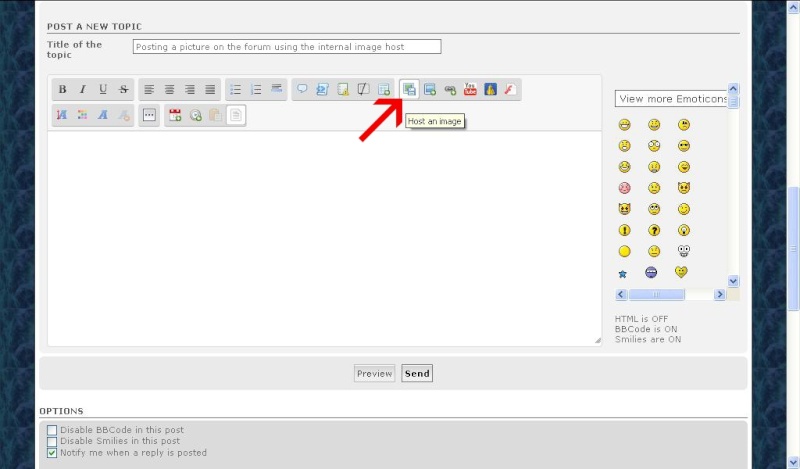
Task: Insert a YouTube video
Action: point(470,89)
